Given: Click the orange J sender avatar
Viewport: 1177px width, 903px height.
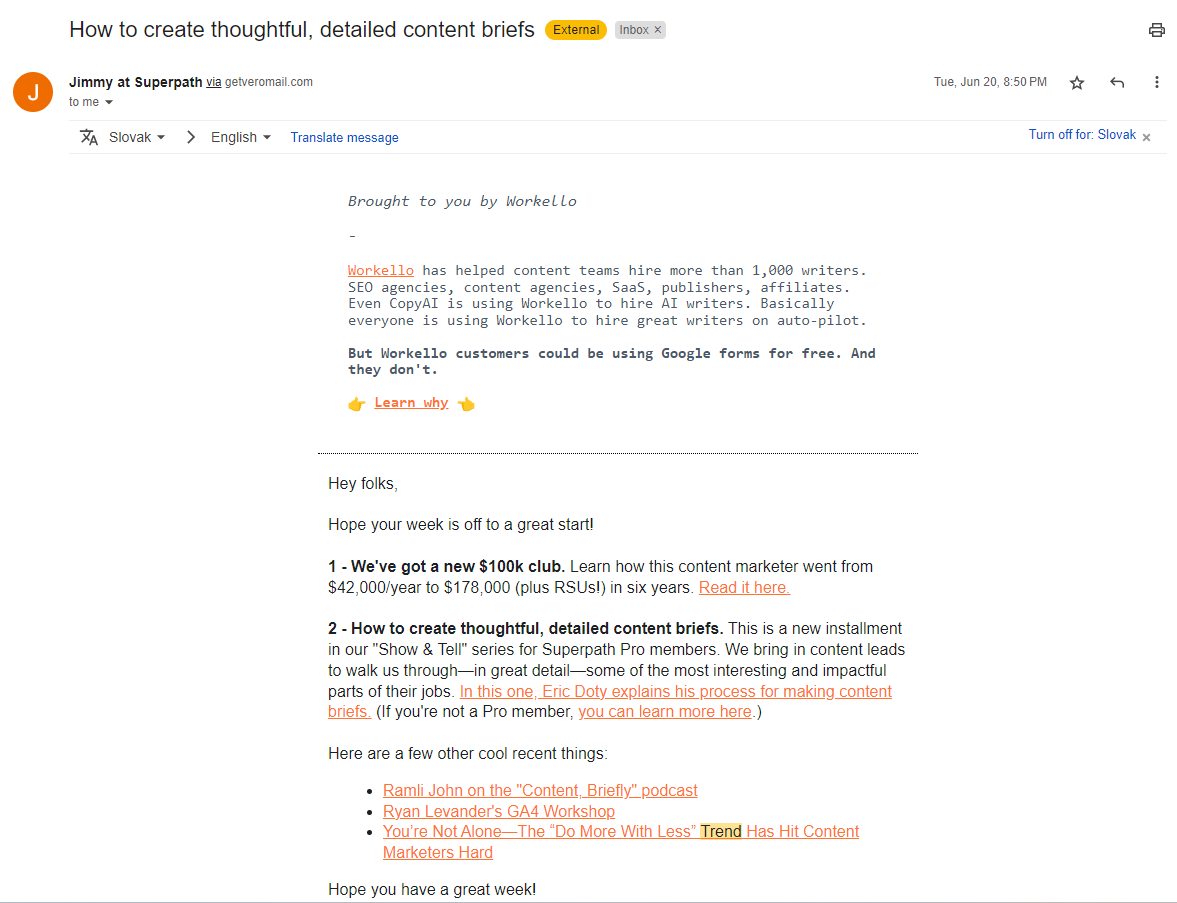Looking at the screenshot, I should click(x=33, y=92).
